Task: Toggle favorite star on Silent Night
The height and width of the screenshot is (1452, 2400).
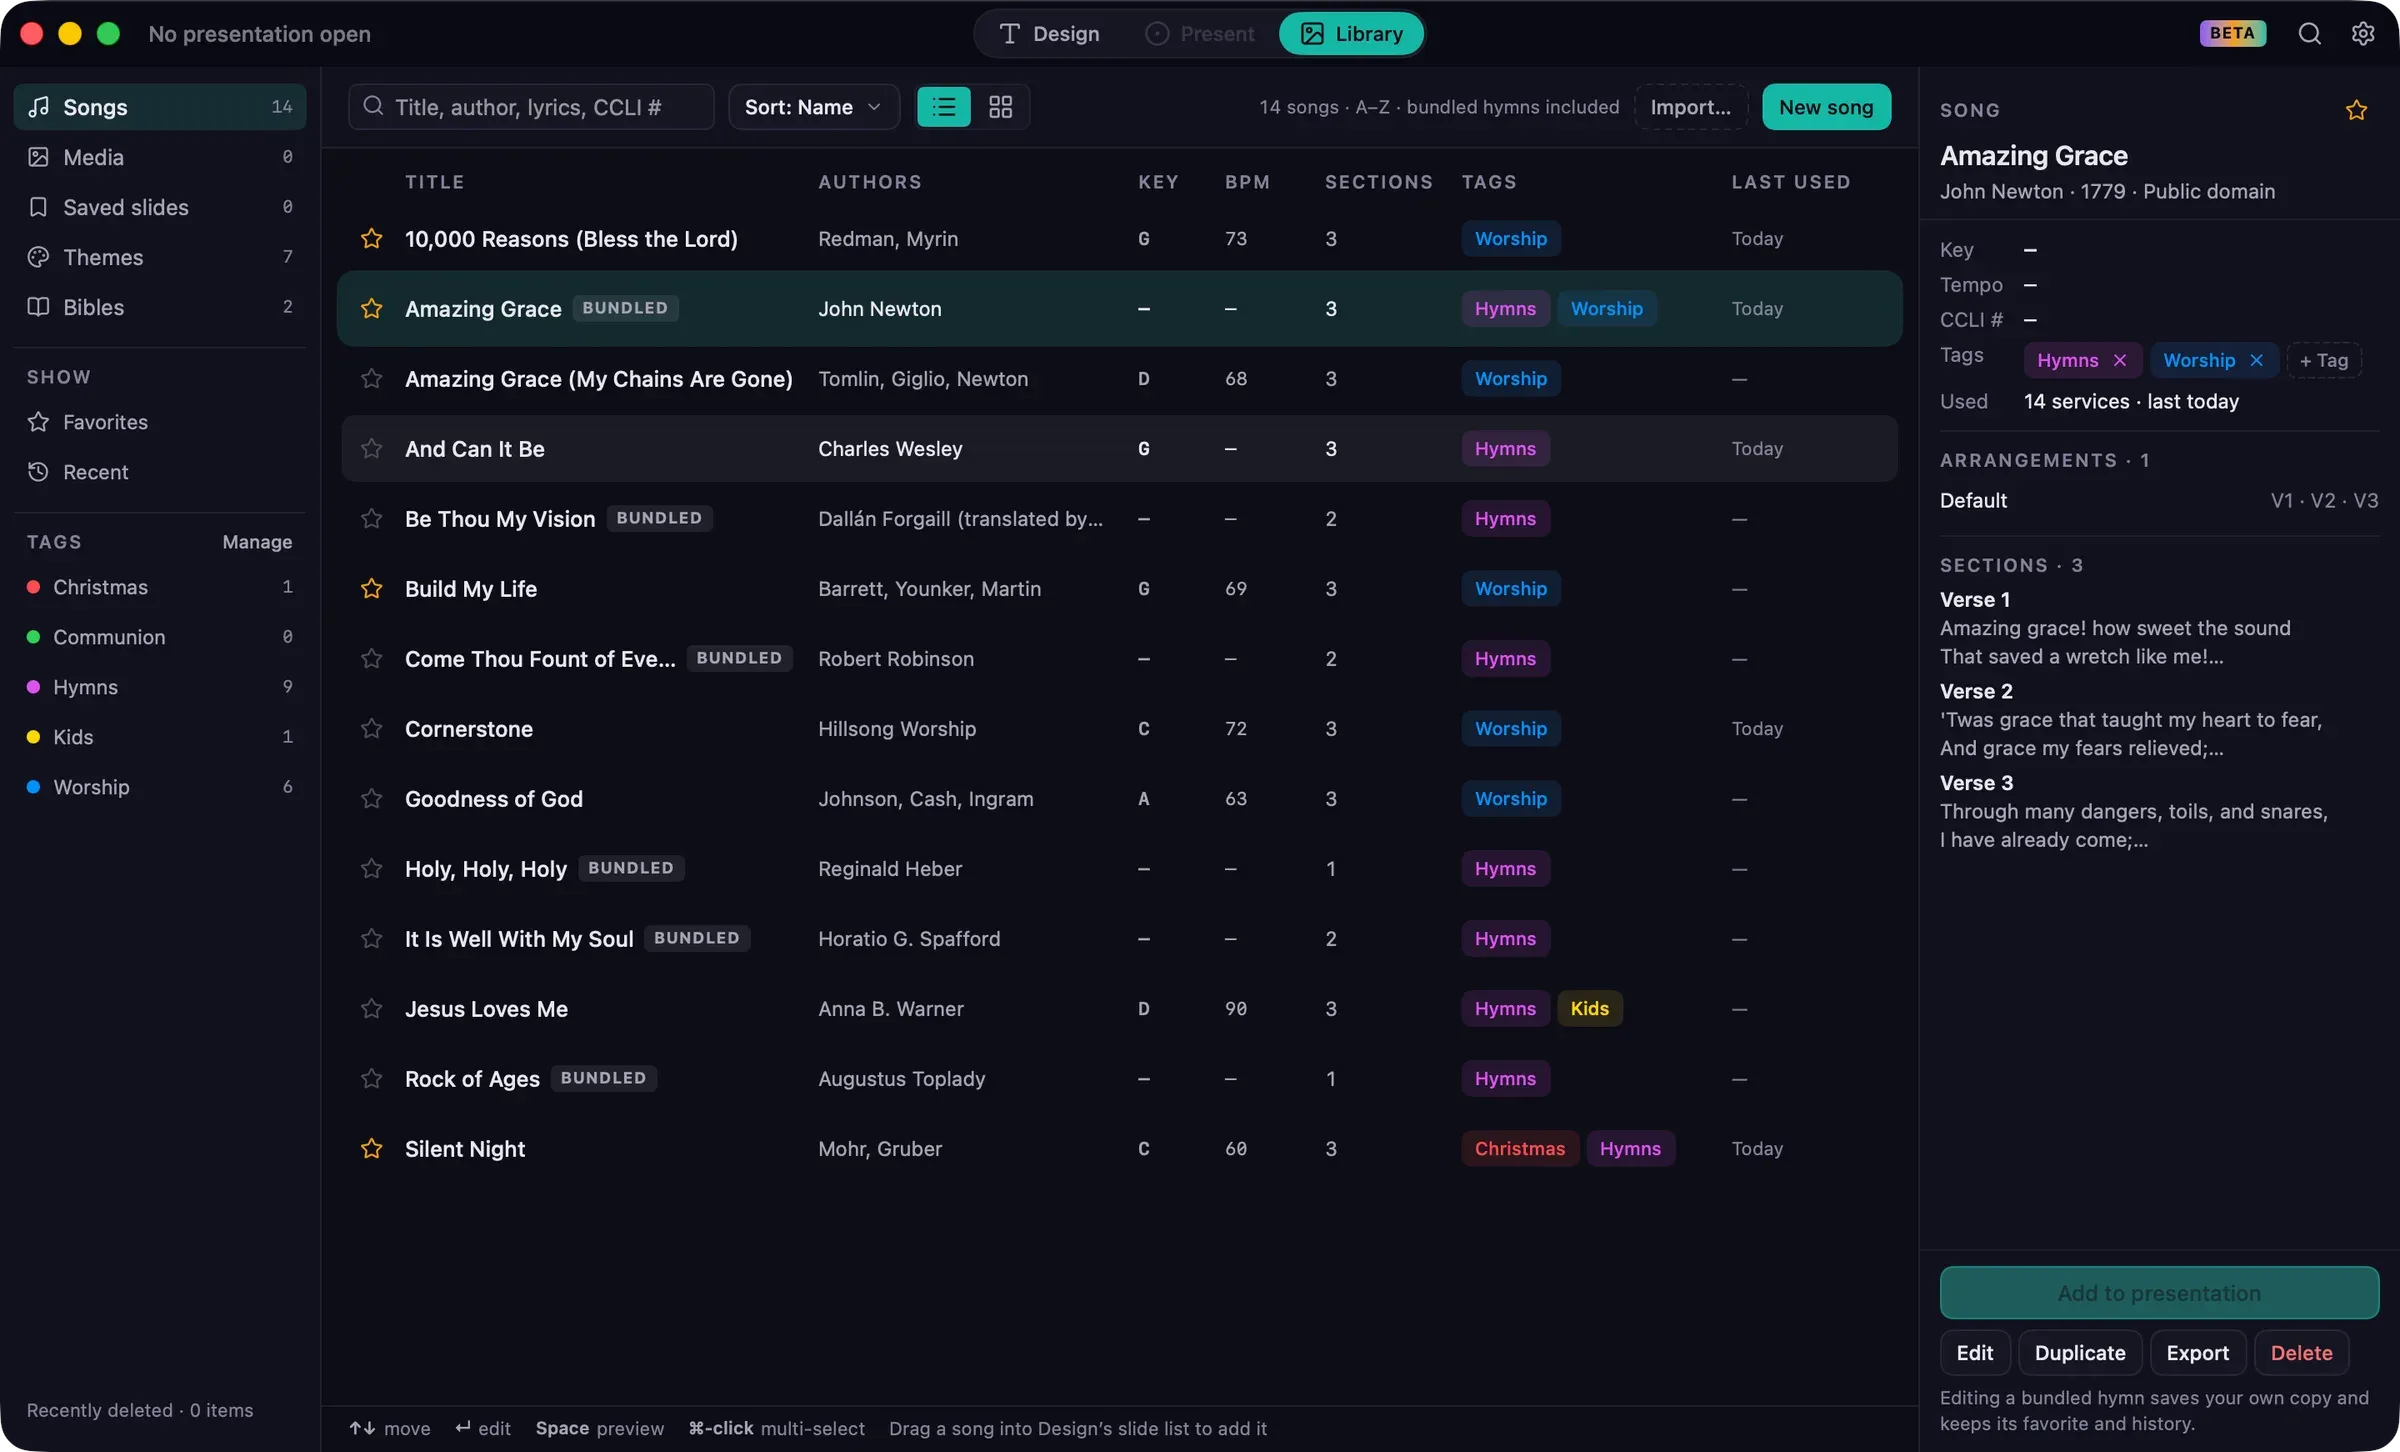Action: click(x=371, y=1149)
